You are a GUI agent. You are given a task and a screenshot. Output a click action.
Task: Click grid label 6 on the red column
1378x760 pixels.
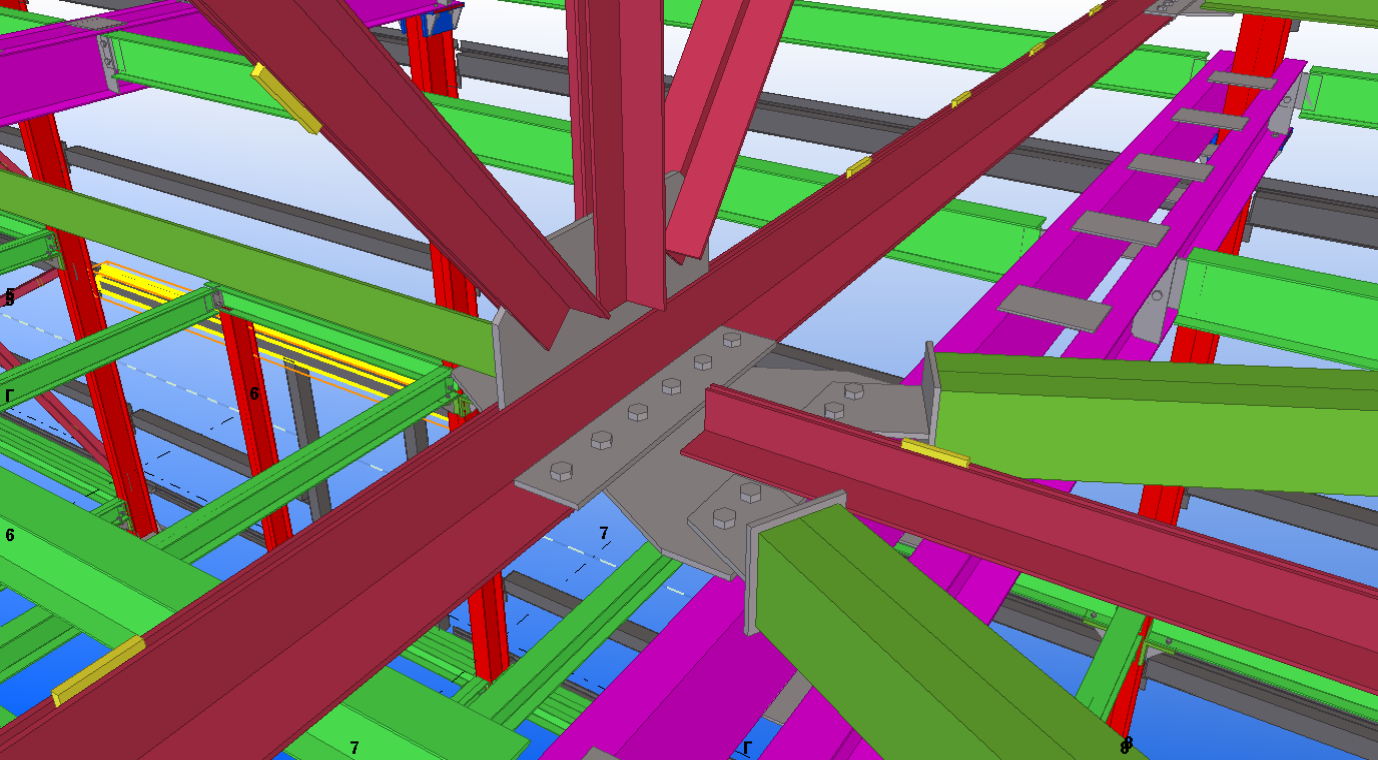point(254,394)
